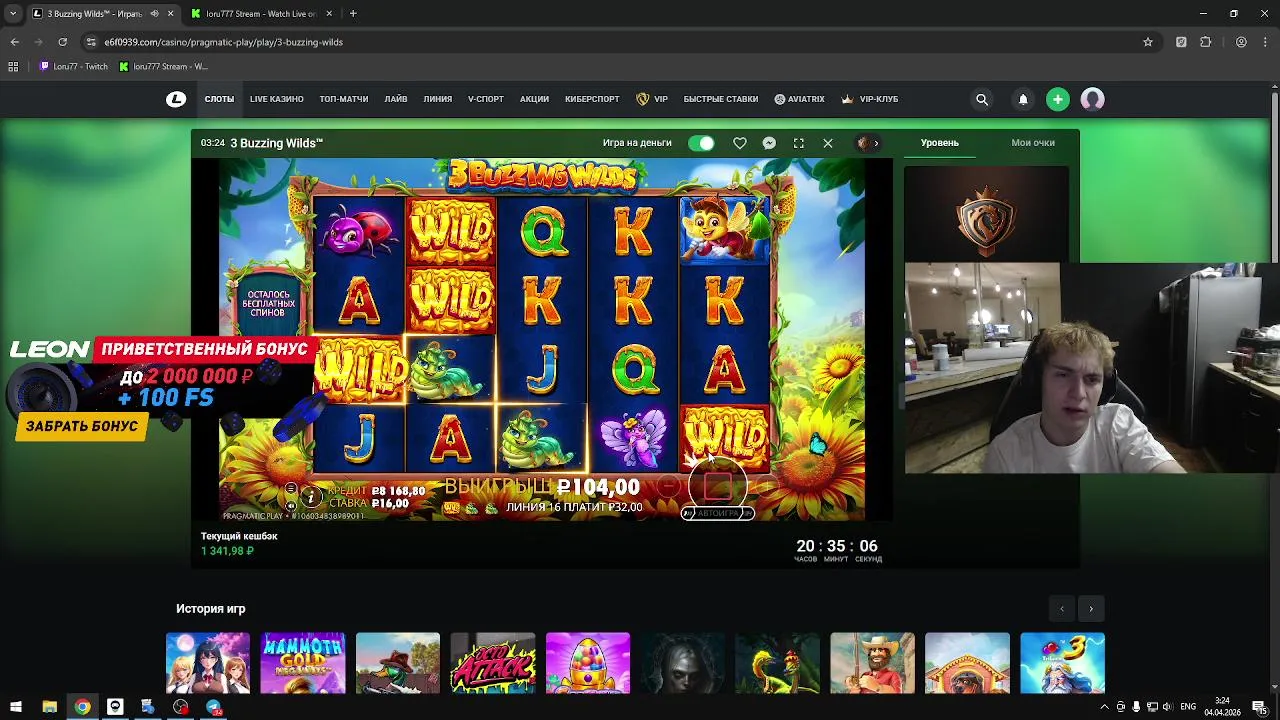This screenshot has height=720, width=1280.
Task: Open the 'ЛИНИЯ' menu item
Action: tap(438, 99)
